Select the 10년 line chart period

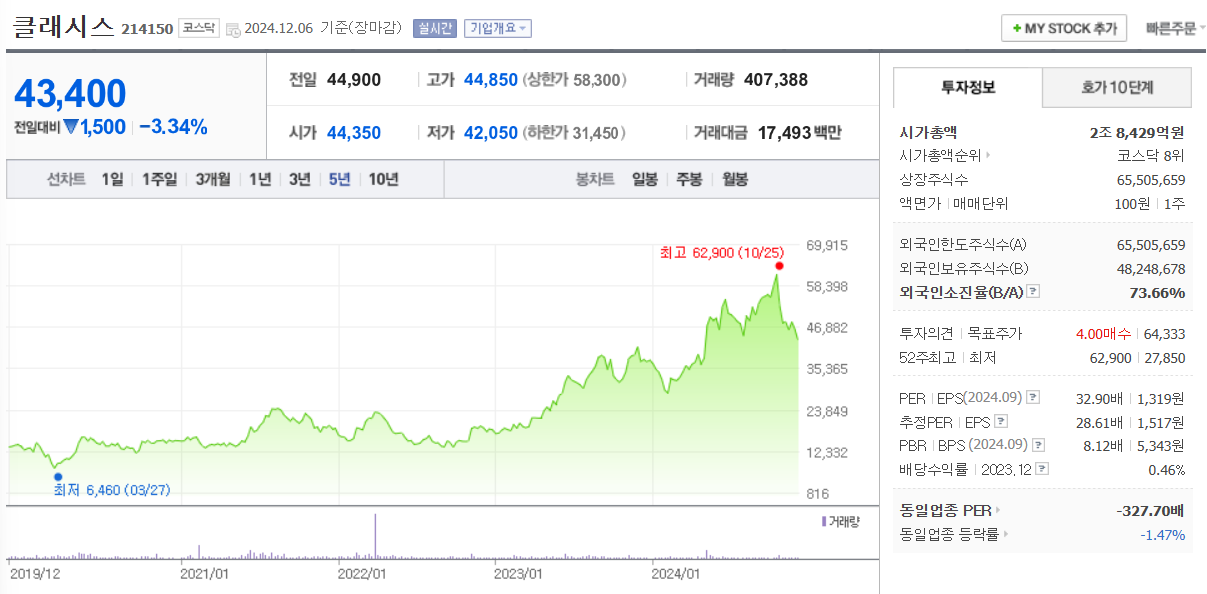point(384,179)
